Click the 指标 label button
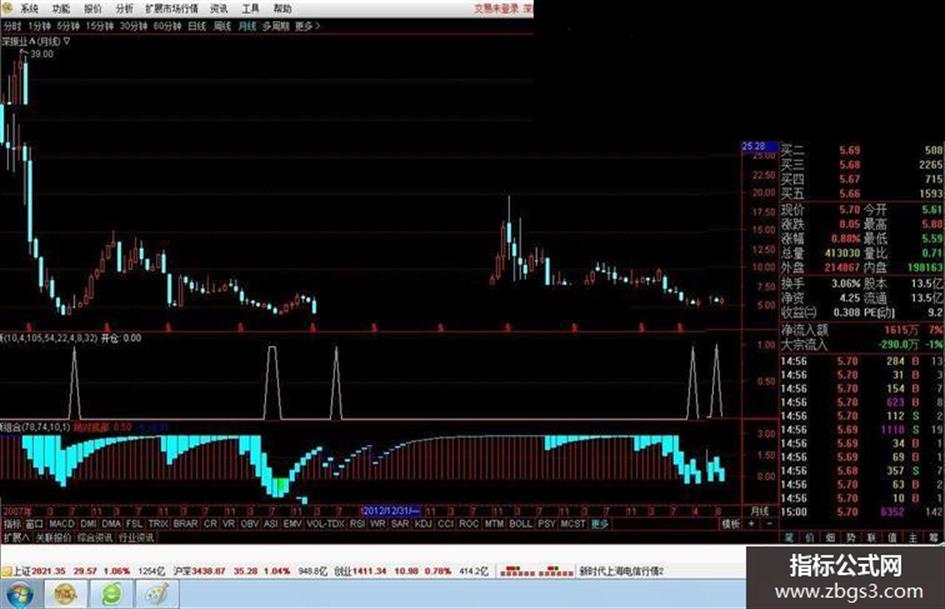This screenshot has height=609, width=945. (12, 524)
